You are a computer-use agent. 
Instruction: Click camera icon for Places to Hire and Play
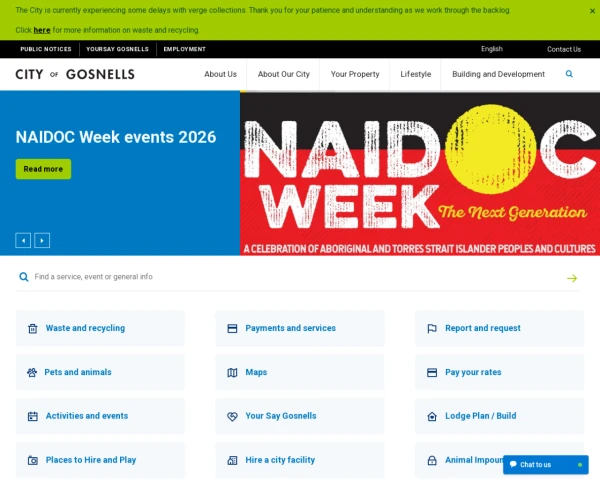click(x=33, y=460)
